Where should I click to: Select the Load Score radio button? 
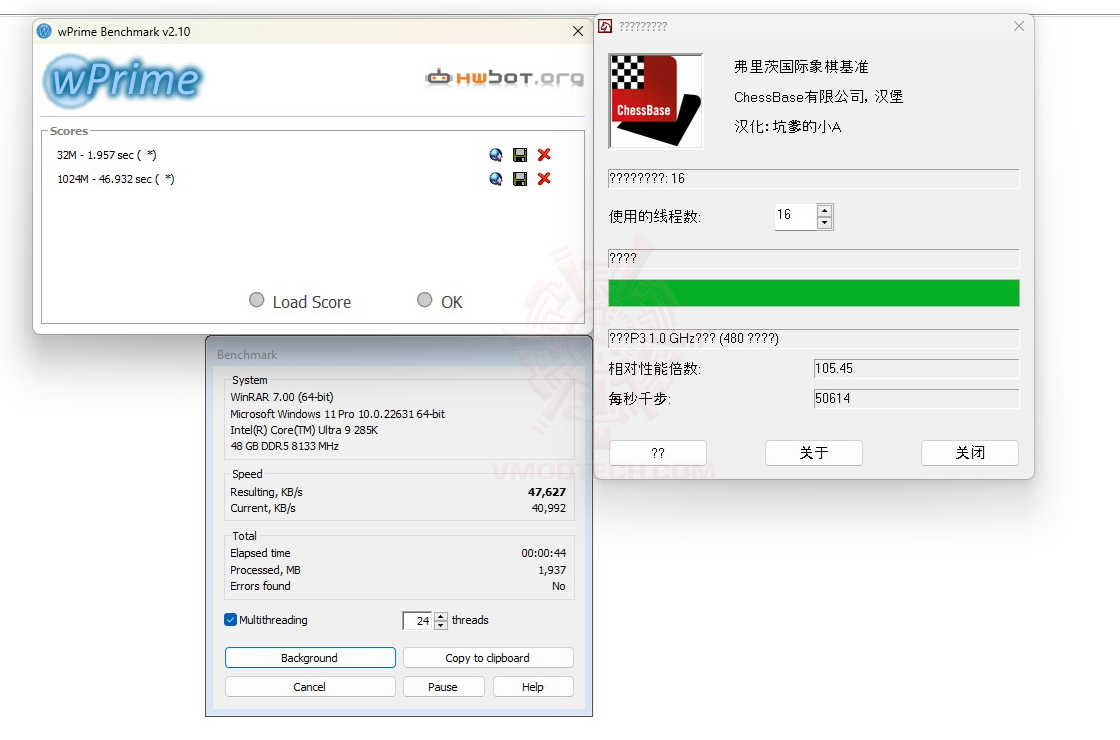256,301
